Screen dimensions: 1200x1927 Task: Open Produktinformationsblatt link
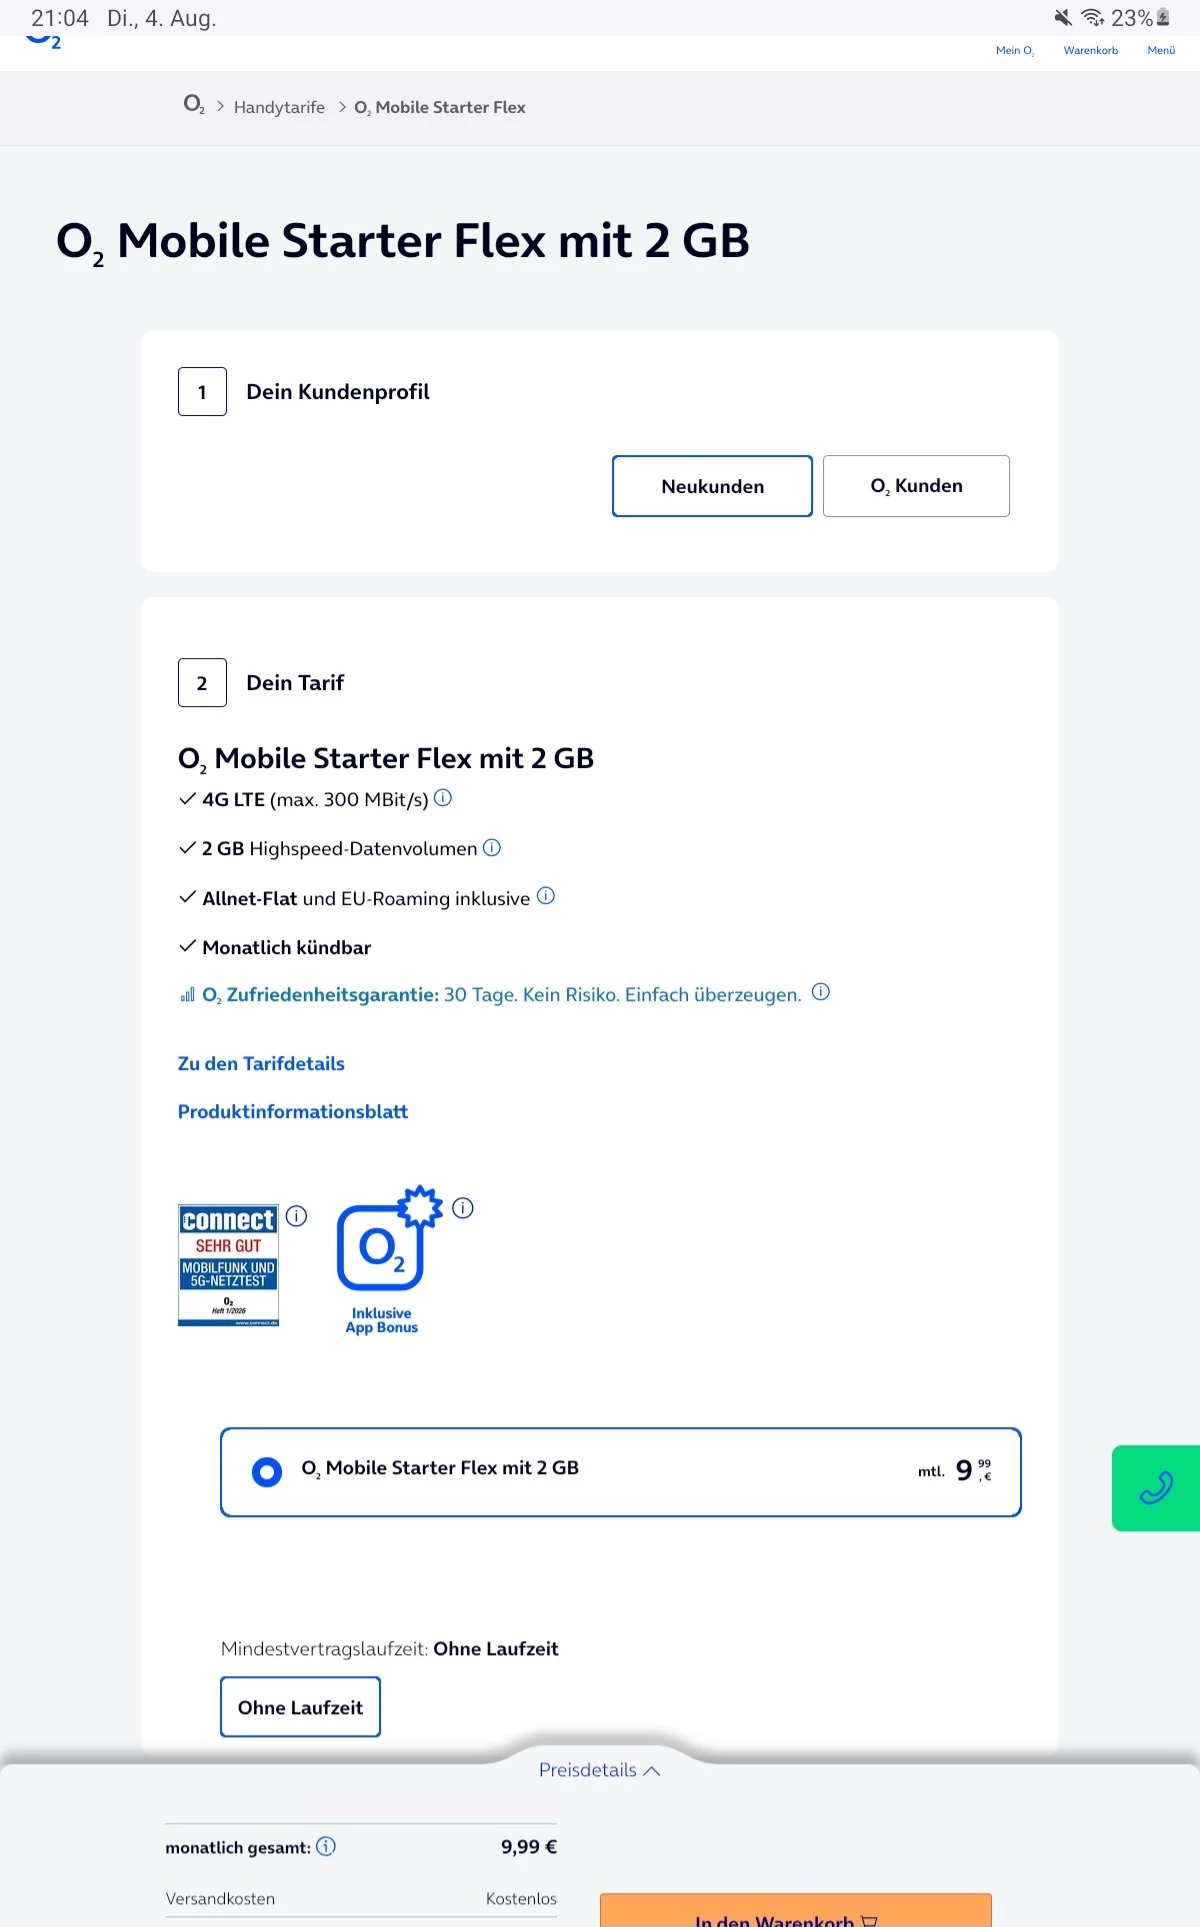point(293,1111)
